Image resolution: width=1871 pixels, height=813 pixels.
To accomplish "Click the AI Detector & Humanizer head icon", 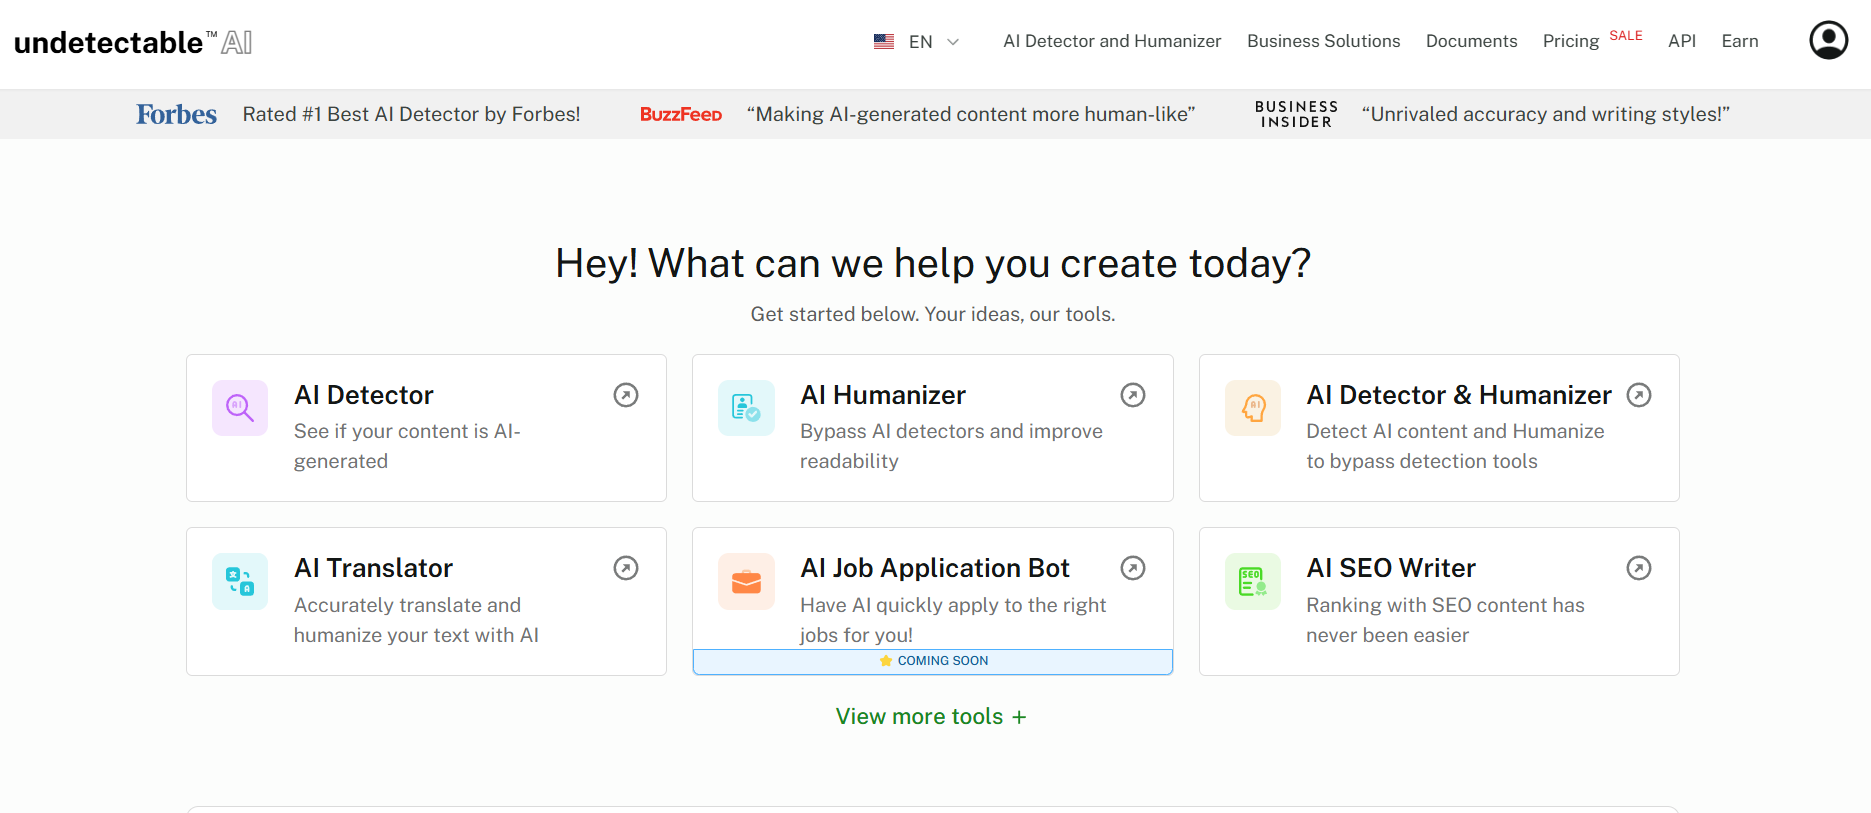I will pyautogui.click(x=1253, y=408).
